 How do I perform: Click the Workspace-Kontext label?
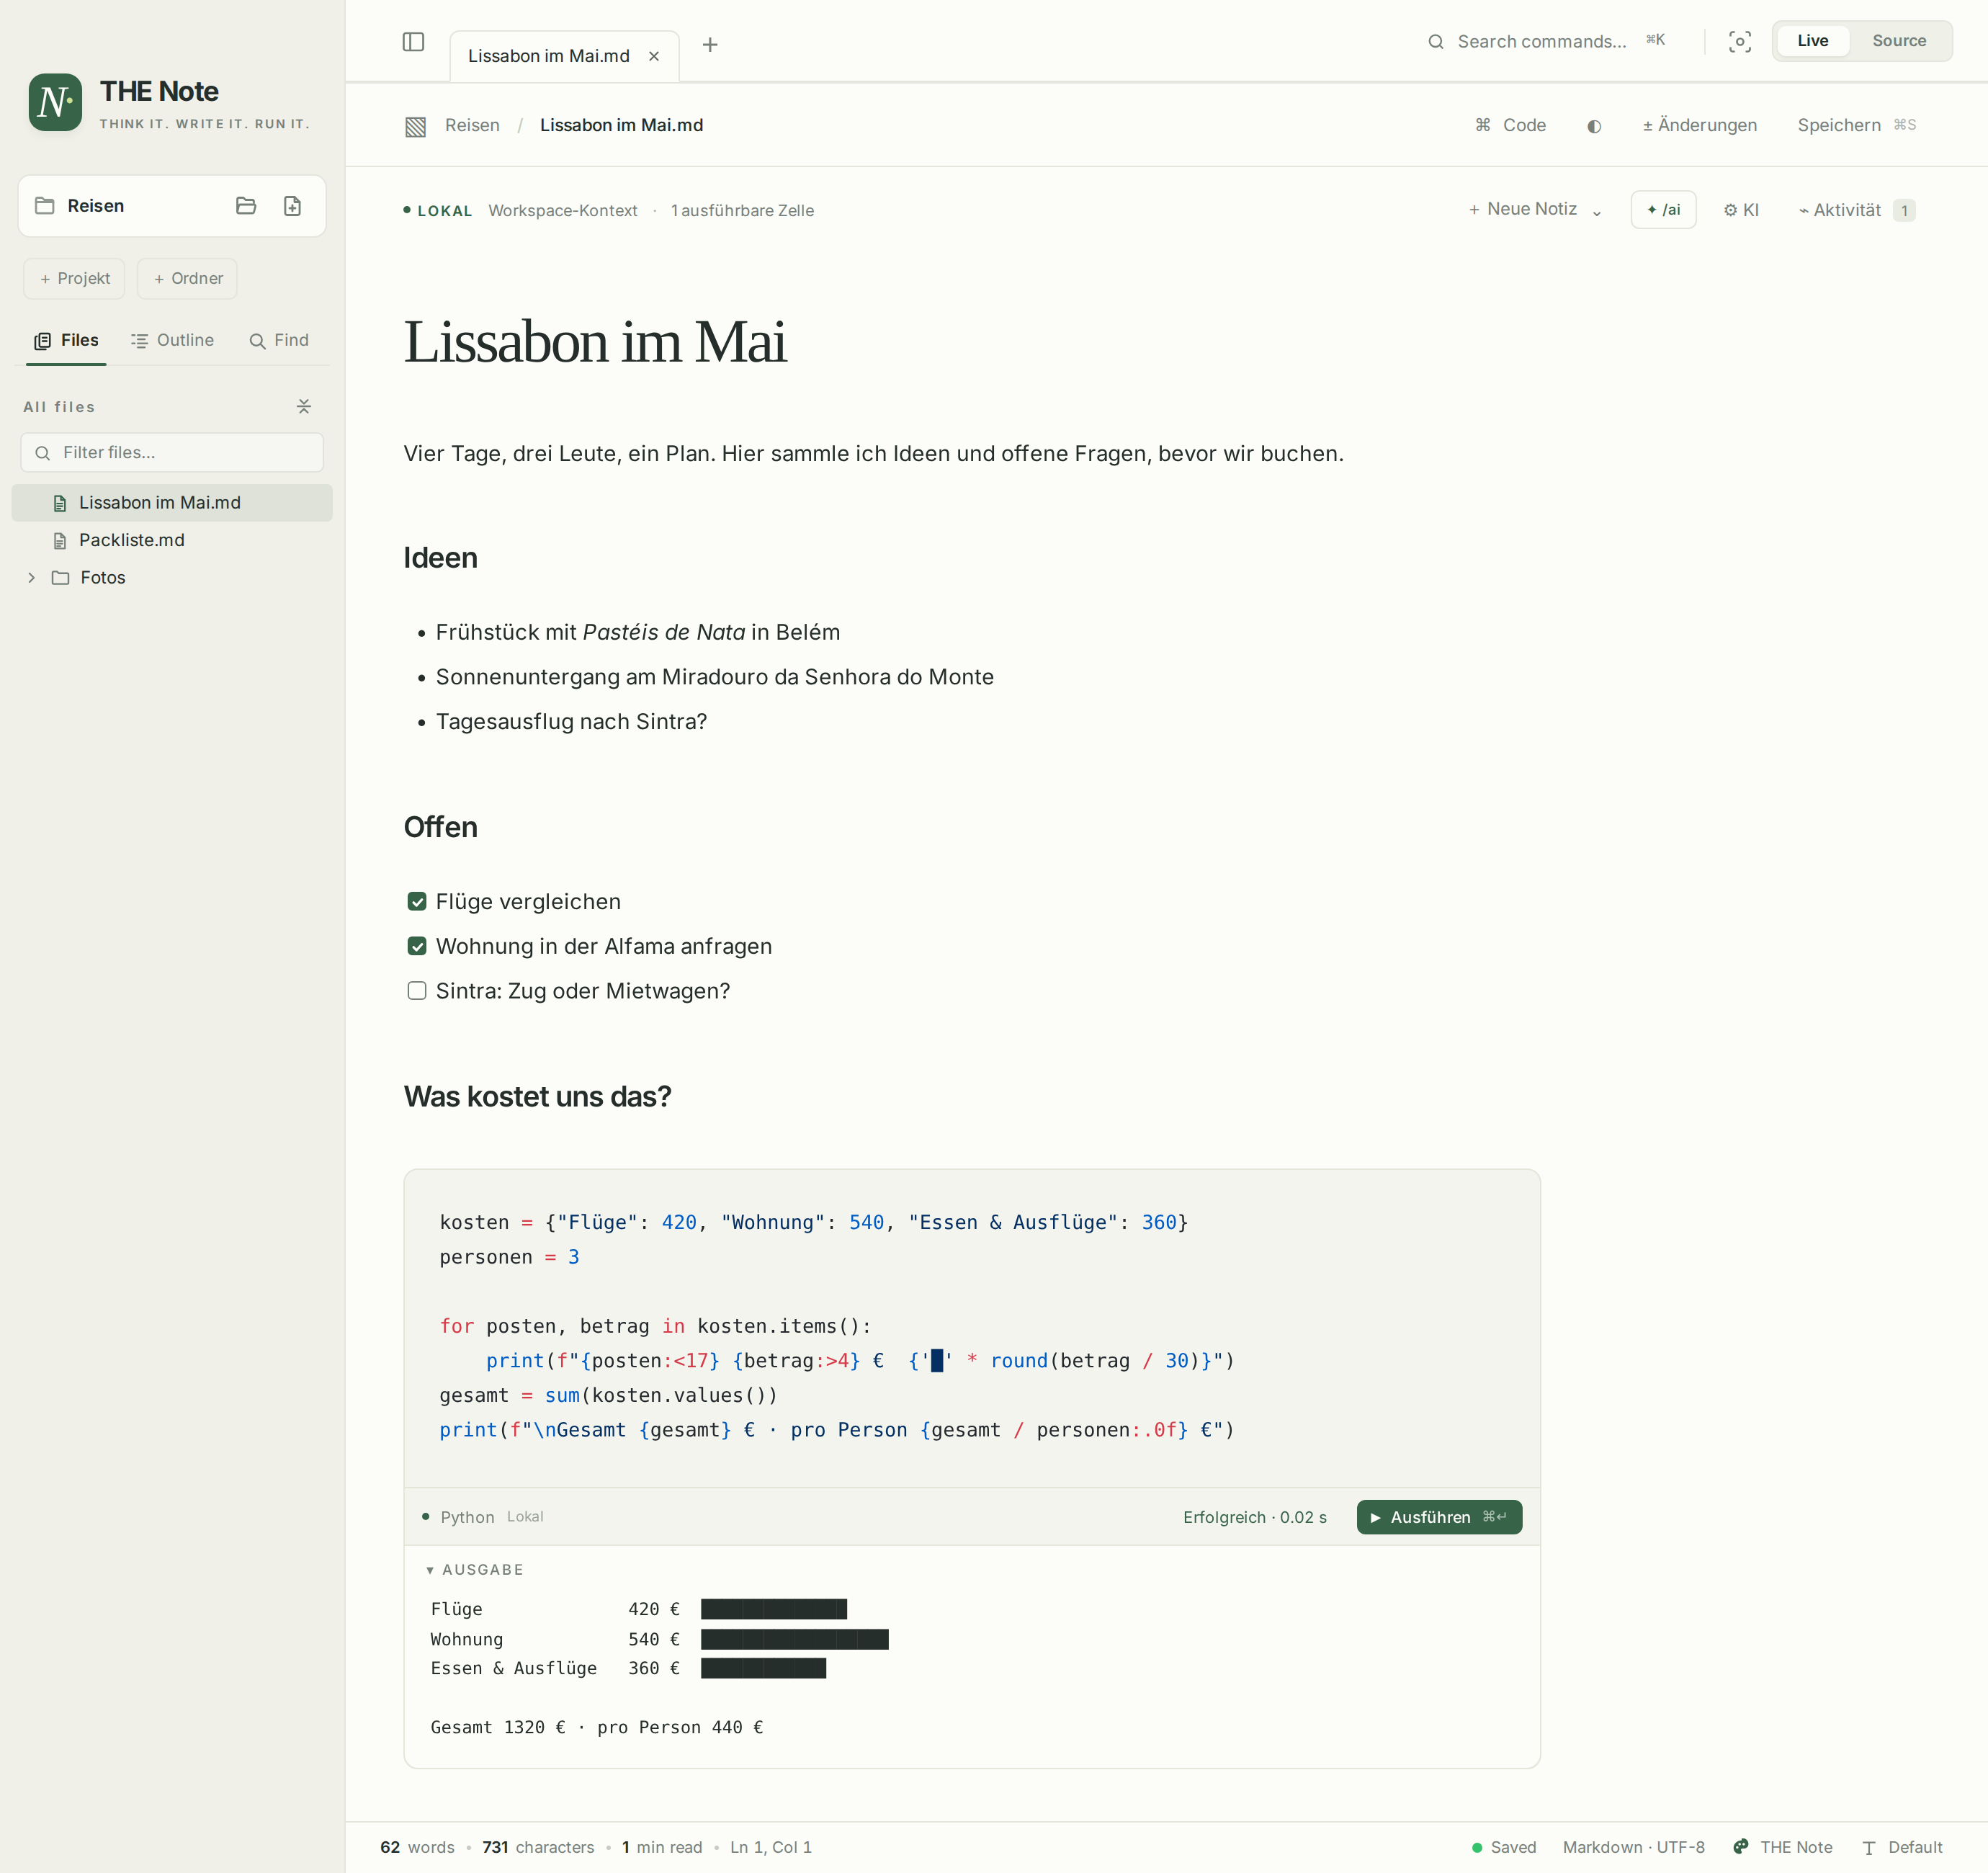(x=563, y=211)
